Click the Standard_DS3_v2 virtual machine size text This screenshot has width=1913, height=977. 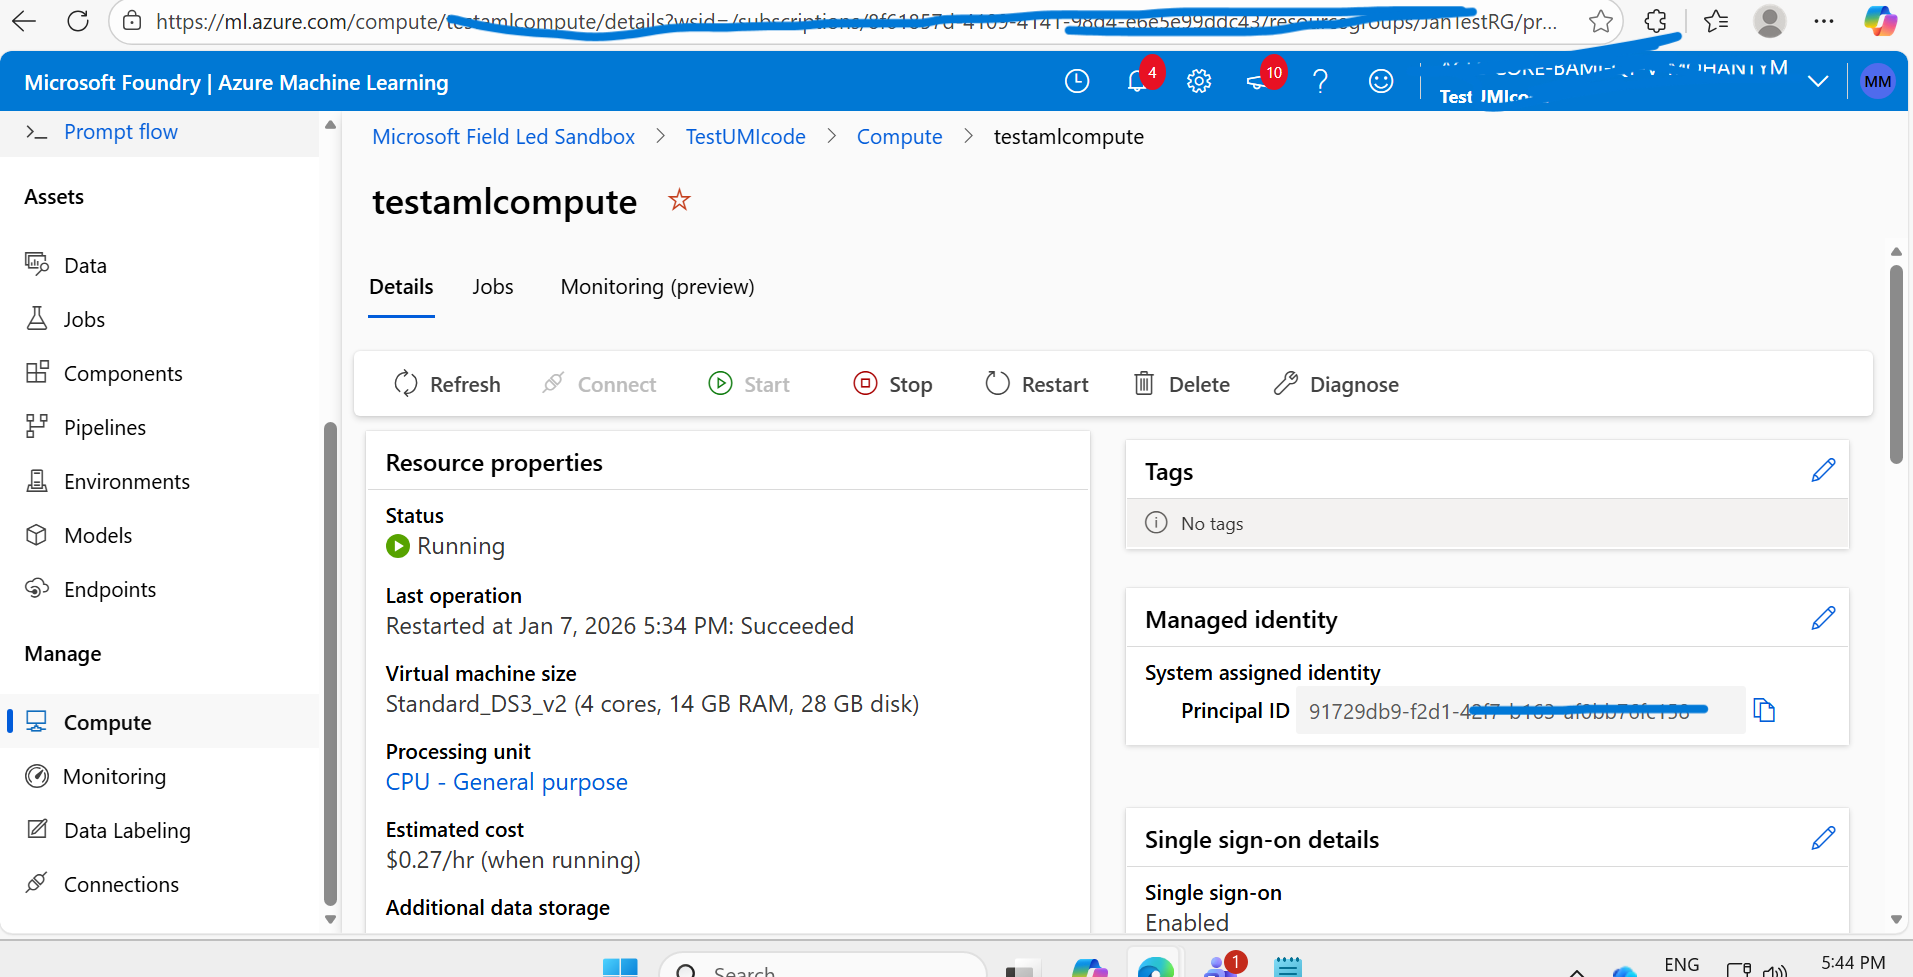click(x=652, y=704)
